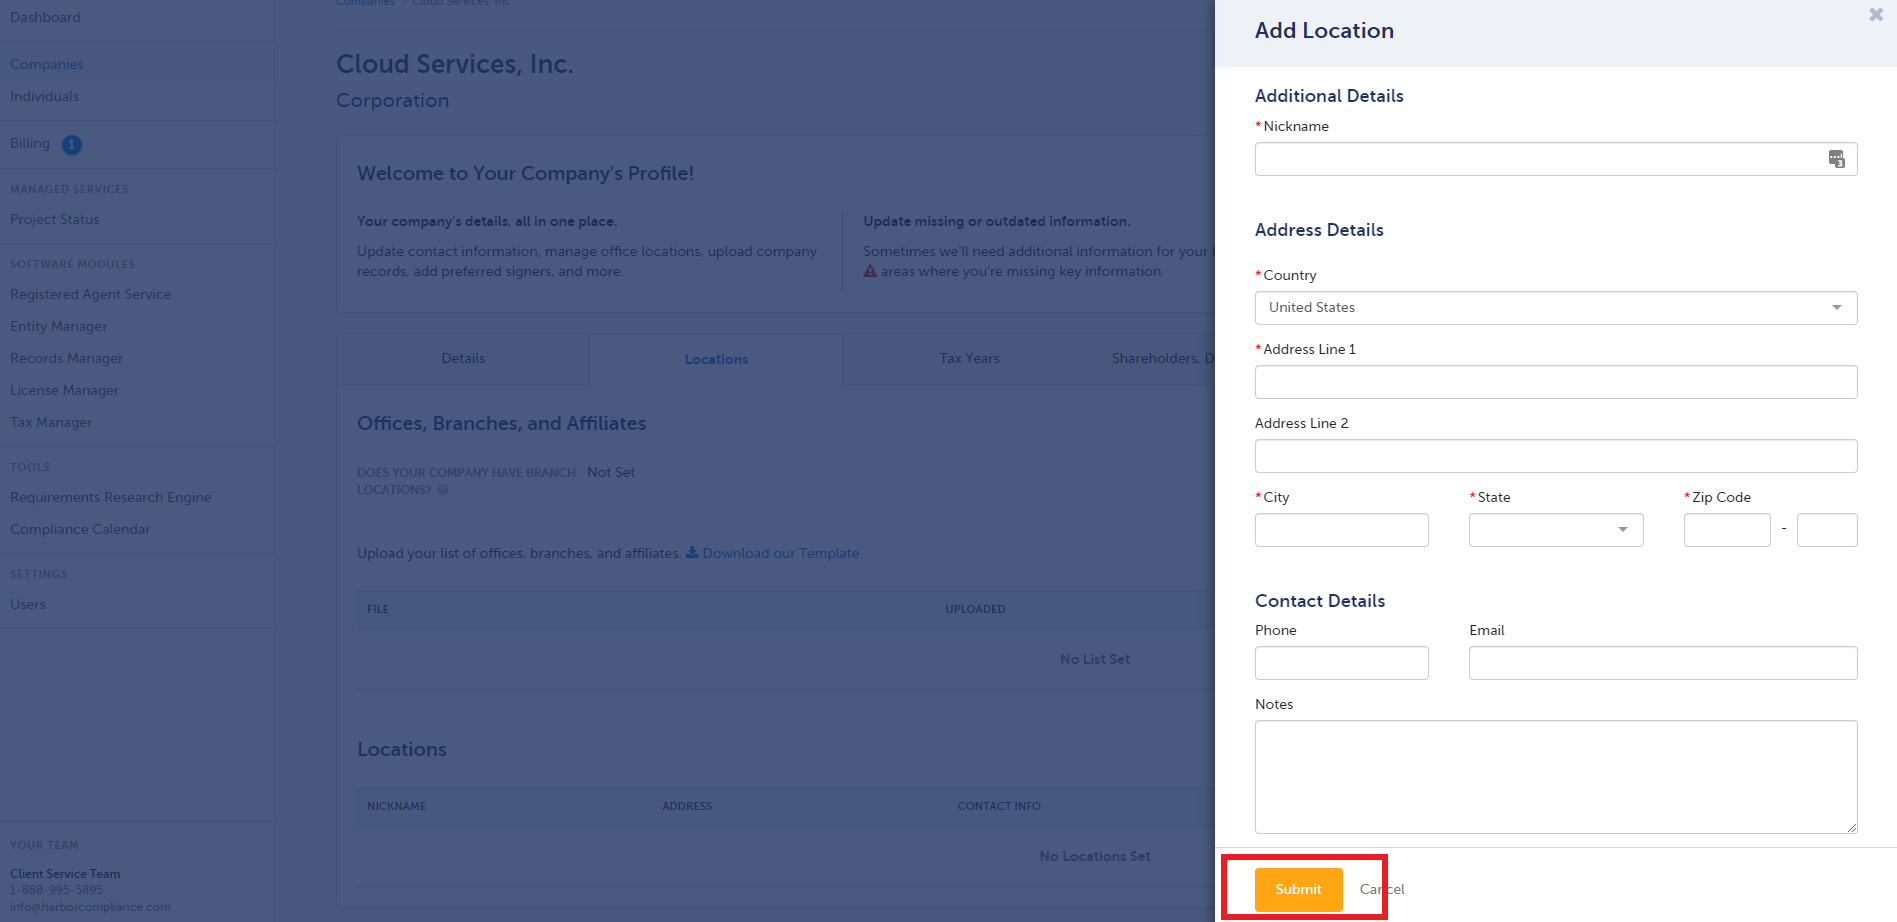
Task: Click the download icon beside Download our Template
Action: pos(692,552)
